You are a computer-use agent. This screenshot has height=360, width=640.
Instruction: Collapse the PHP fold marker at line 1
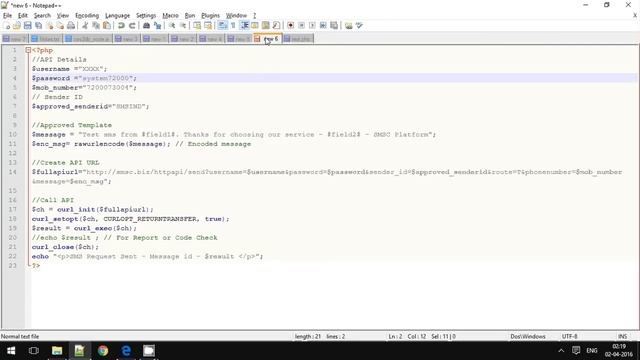[28, 50]
